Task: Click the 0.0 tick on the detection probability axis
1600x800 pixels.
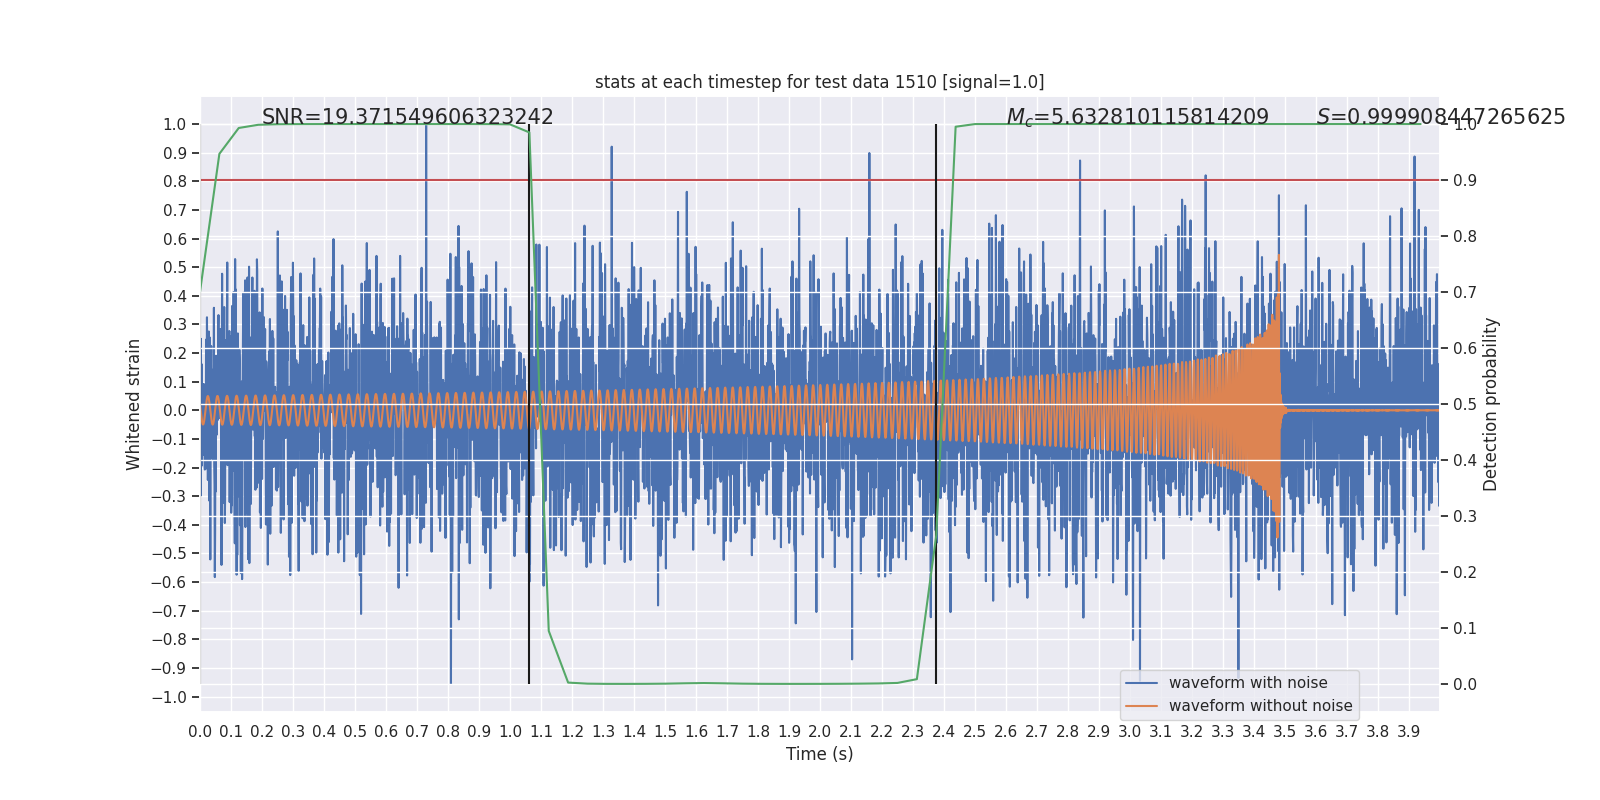Action: 1465,684
